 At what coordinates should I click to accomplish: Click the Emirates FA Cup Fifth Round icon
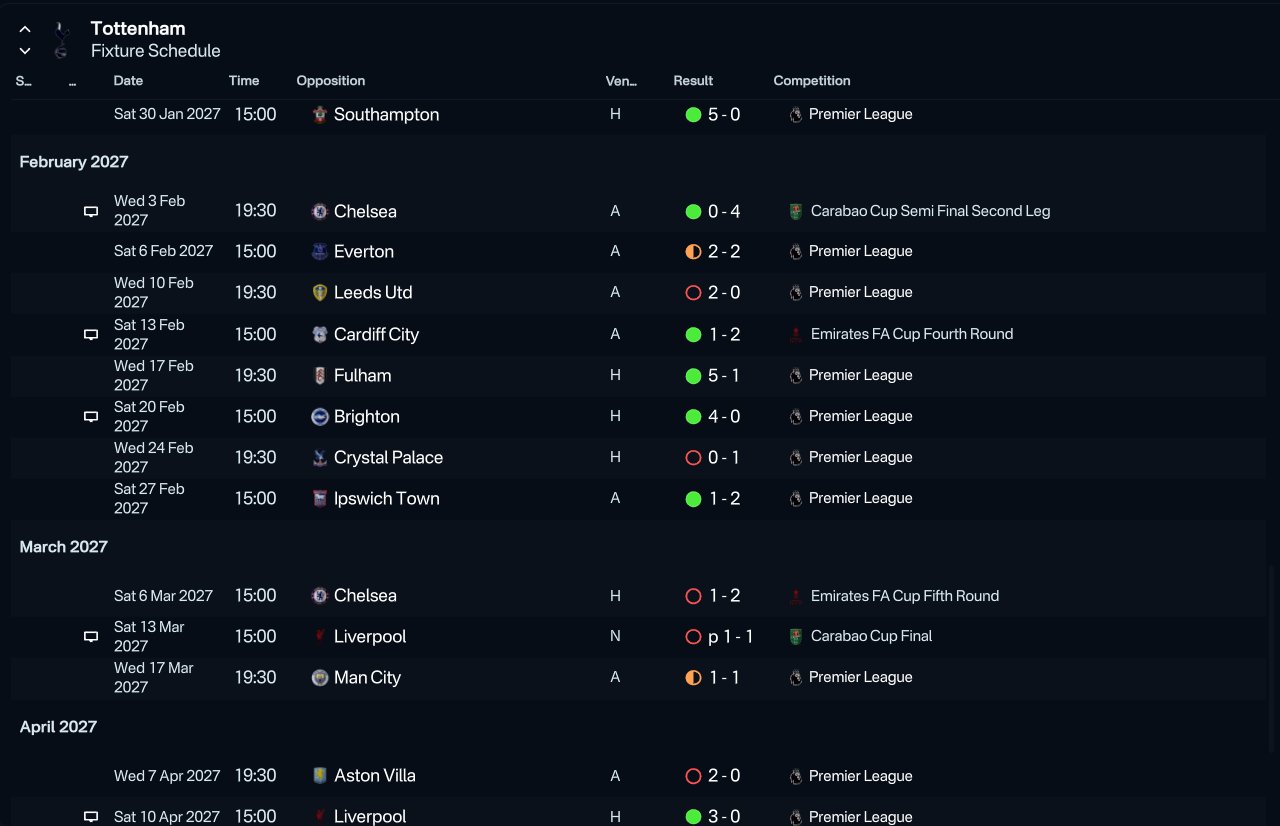(x=796, y=596)
